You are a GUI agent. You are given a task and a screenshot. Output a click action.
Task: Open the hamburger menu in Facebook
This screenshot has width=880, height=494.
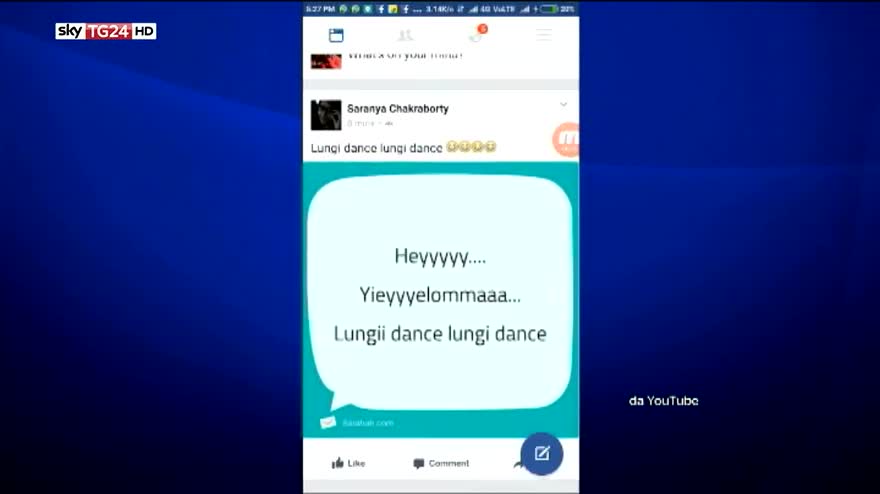(x=543, y=35)
